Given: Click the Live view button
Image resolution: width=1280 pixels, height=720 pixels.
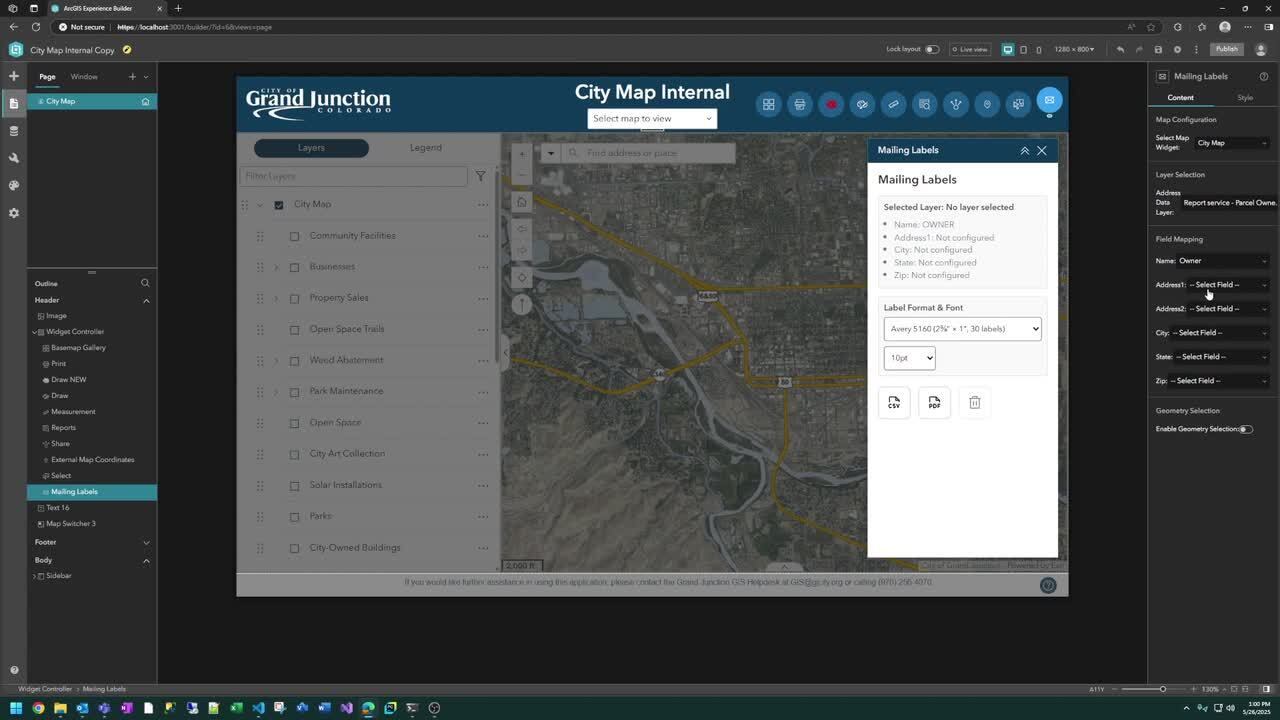Looking at the screenshot, I should (x=969, y=49).
